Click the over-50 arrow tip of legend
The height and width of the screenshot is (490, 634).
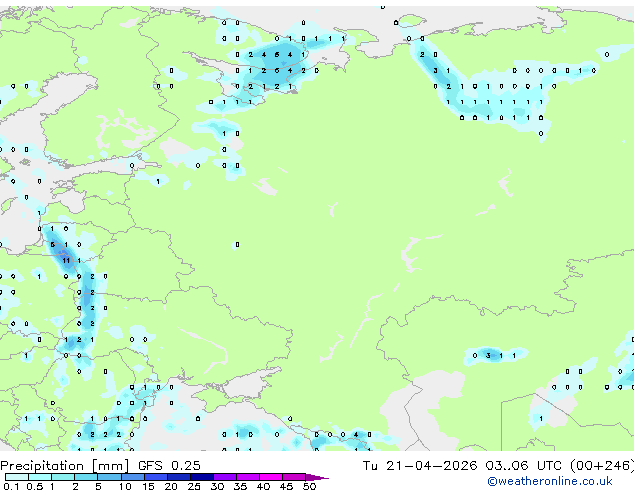click(317, 477)
